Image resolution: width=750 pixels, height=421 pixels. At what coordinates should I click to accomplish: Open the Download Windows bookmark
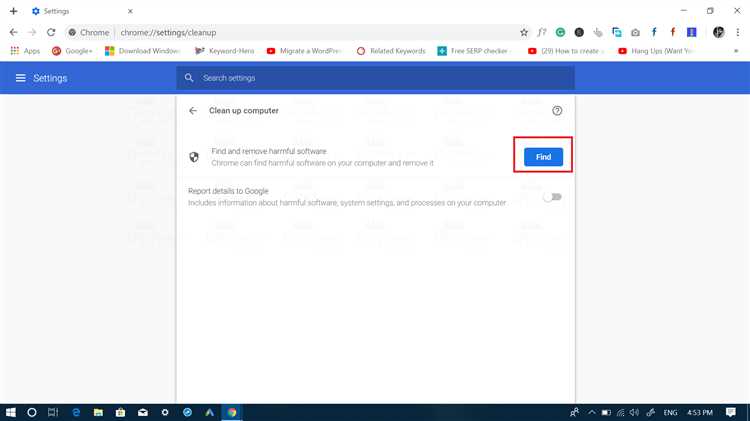(x=143, y=51)
